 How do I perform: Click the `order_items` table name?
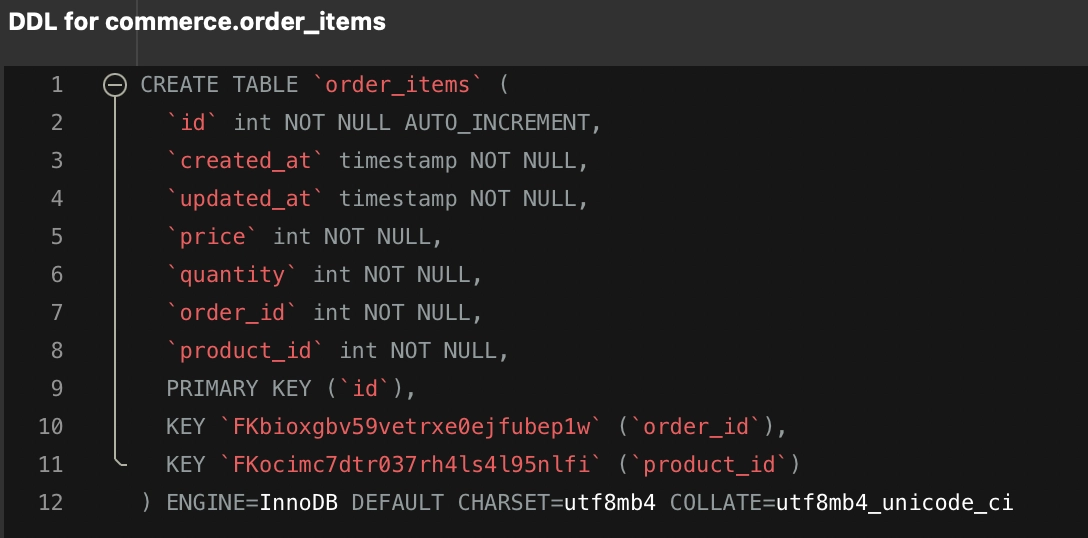[x=398, y=85]
